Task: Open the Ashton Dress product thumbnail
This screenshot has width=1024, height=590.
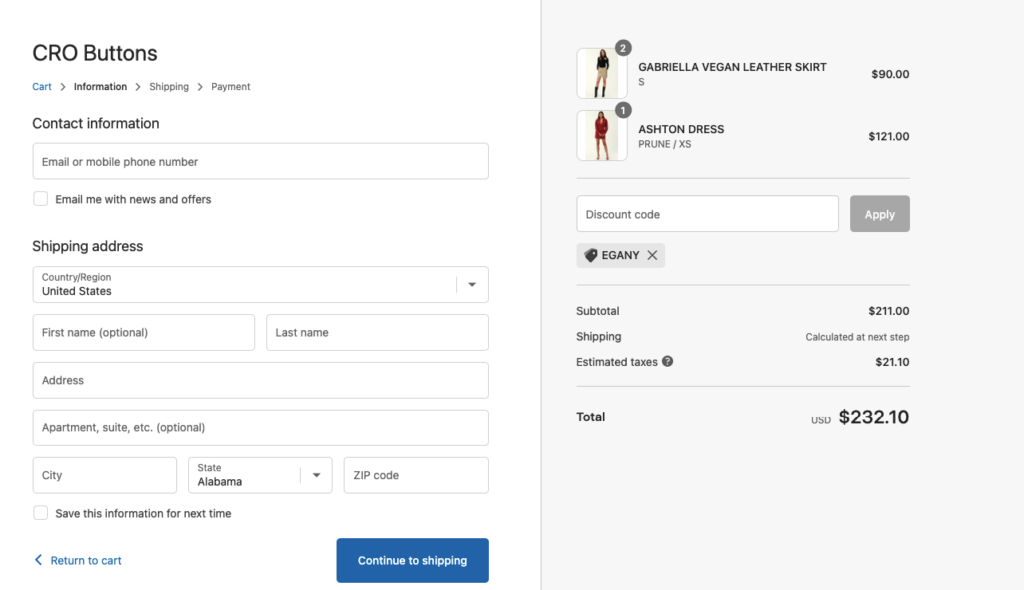Action: point(601,135)
